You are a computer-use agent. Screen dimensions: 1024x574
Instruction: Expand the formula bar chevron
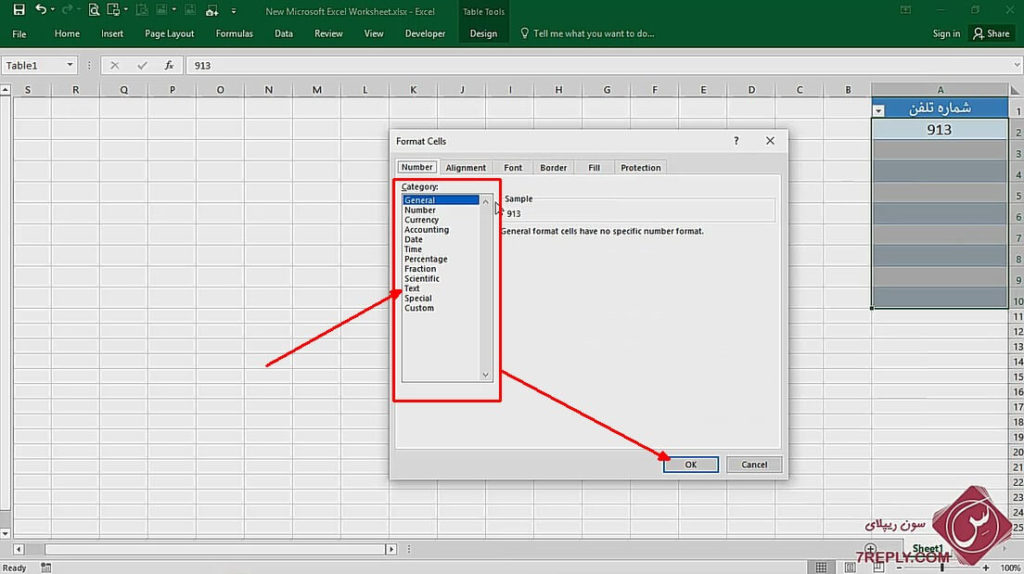point(1017,65)
